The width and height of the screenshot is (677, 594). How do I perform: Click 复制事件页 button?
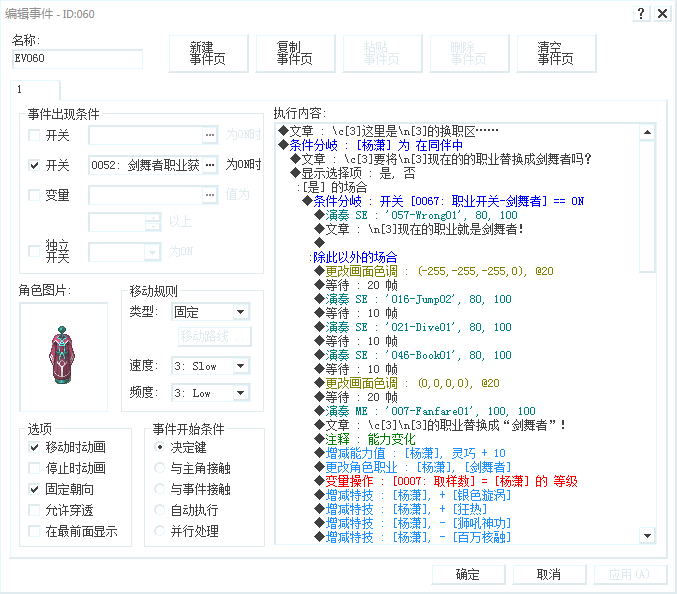click(x=295, y=54)
